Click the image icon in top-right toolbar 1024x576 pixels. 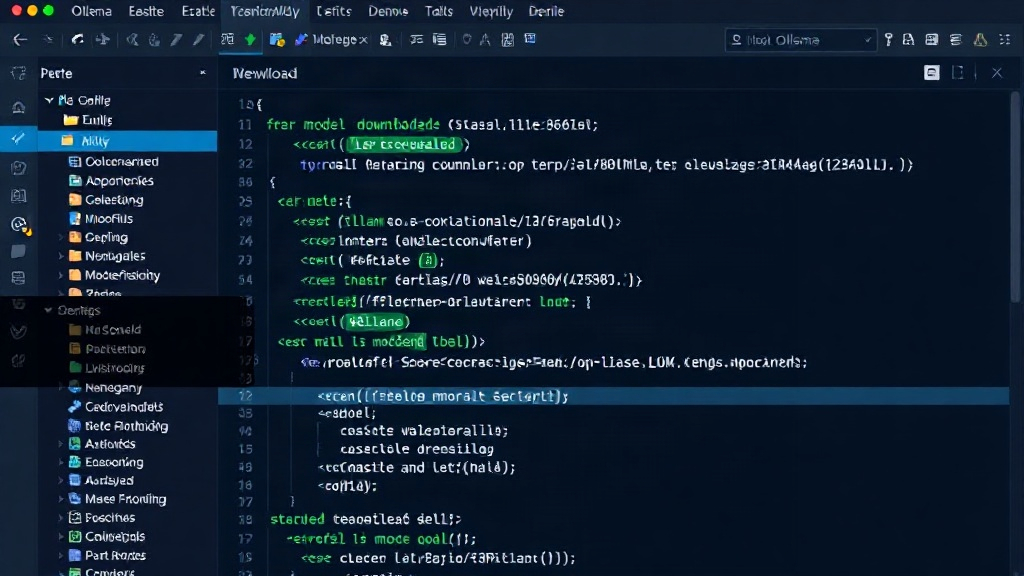pos(932,40)
